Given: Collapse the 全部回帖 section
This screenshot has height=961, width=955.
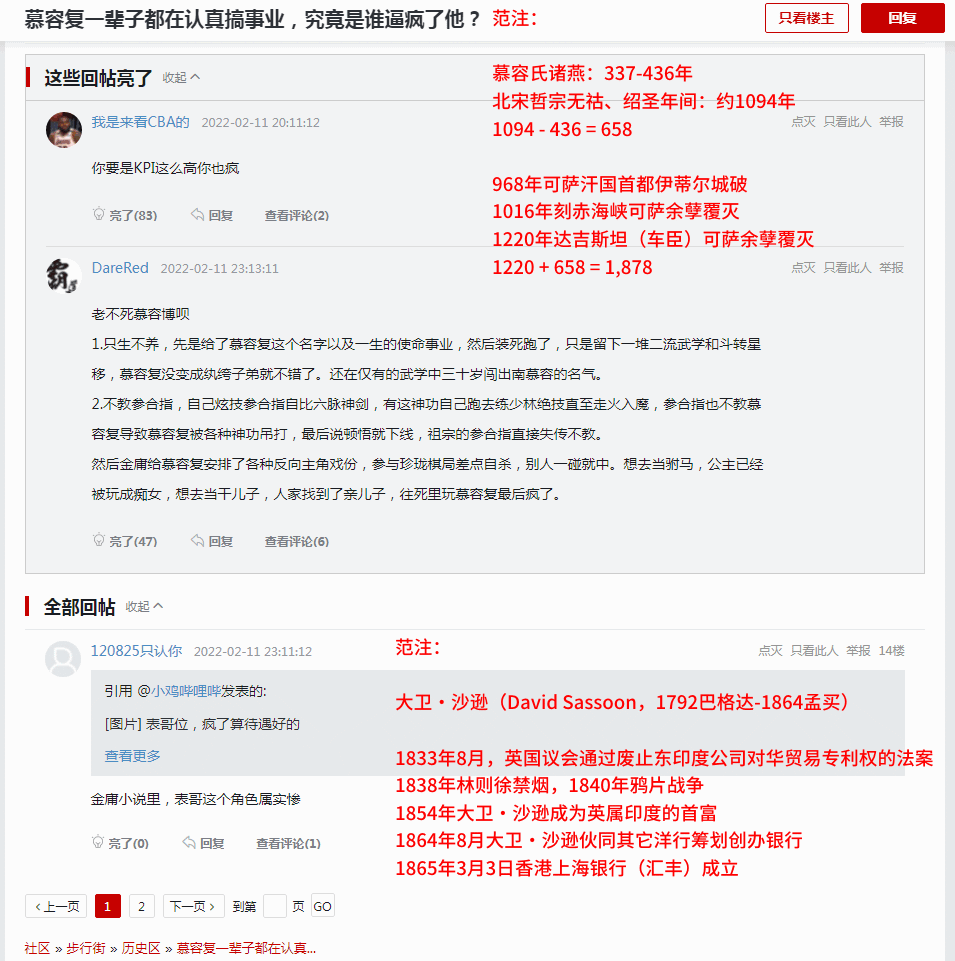Looking at the screenshot, I should (145, 606).
